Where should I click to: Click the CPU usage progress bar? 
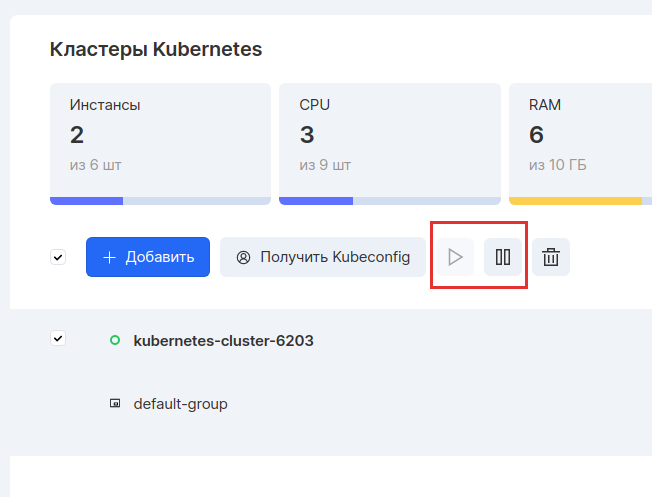[x=390, y=201]
